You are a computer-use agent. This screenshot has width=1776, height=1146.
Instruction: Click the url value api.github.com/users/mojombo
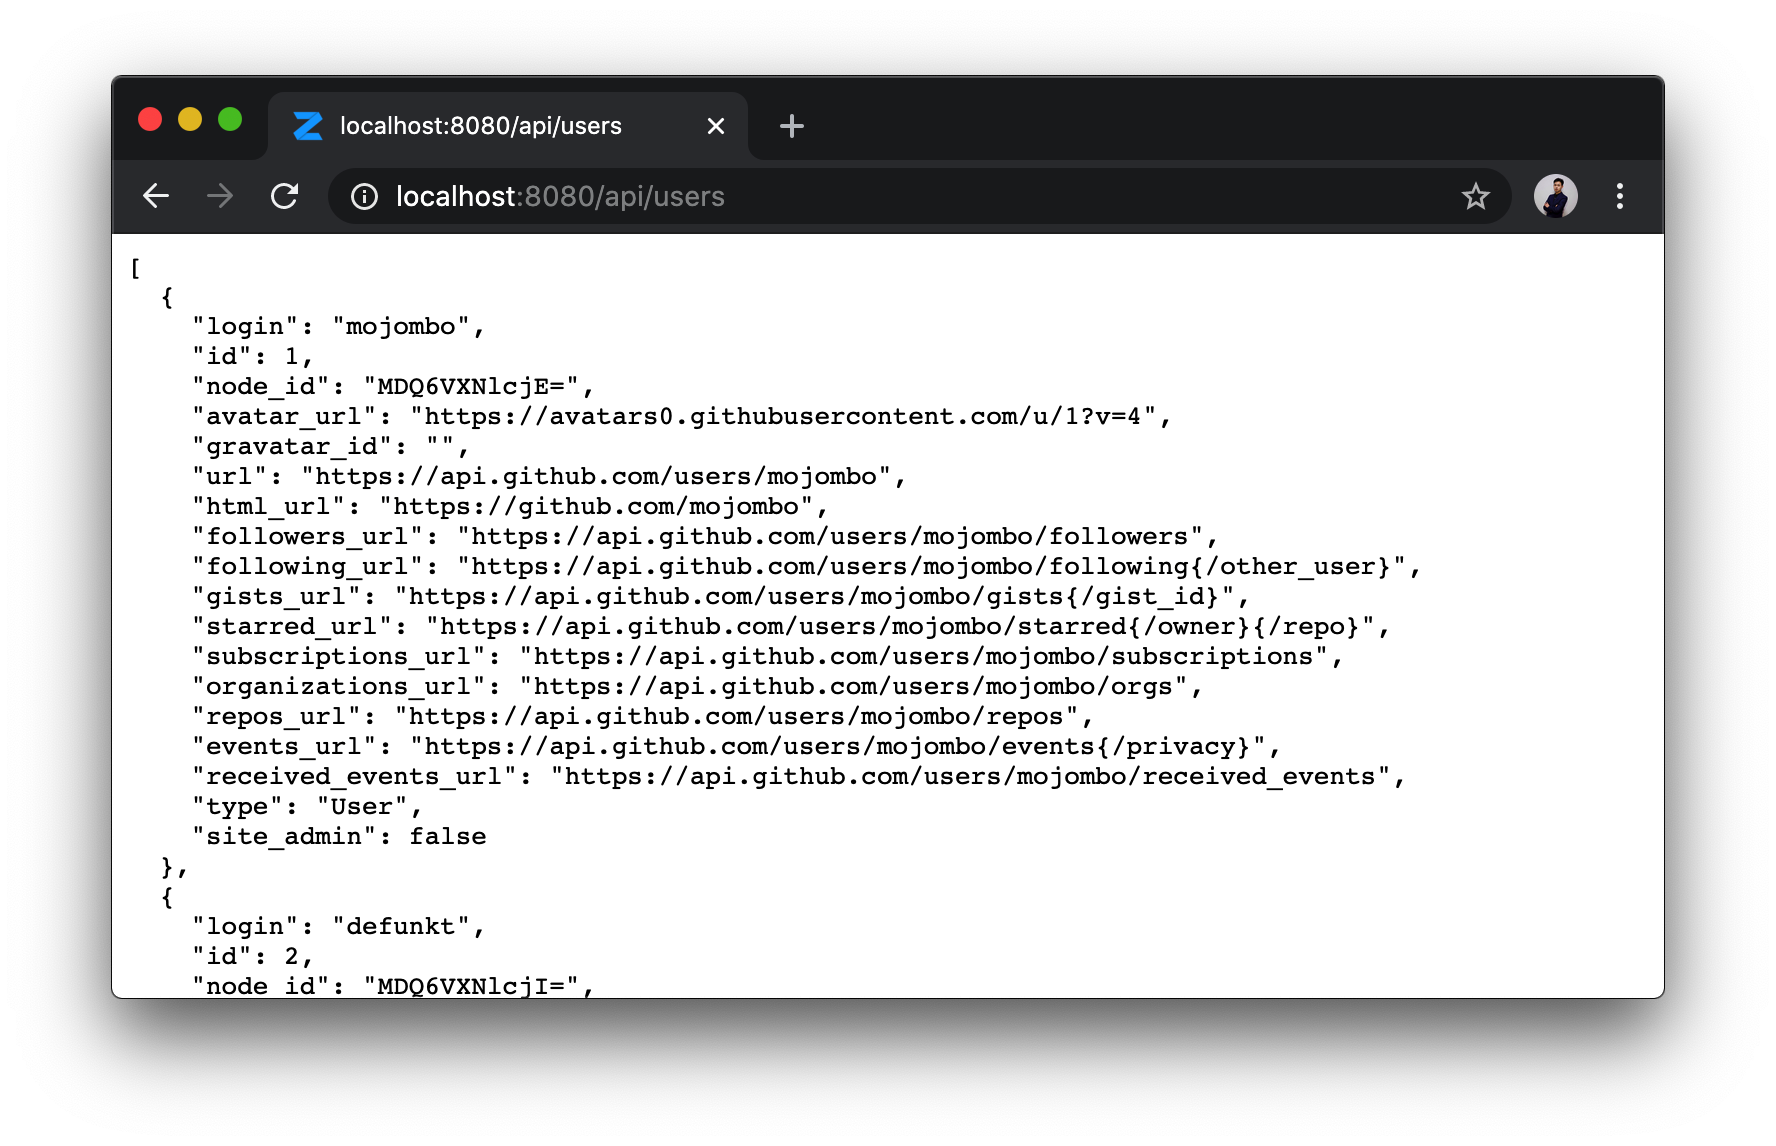coord(596,477)
